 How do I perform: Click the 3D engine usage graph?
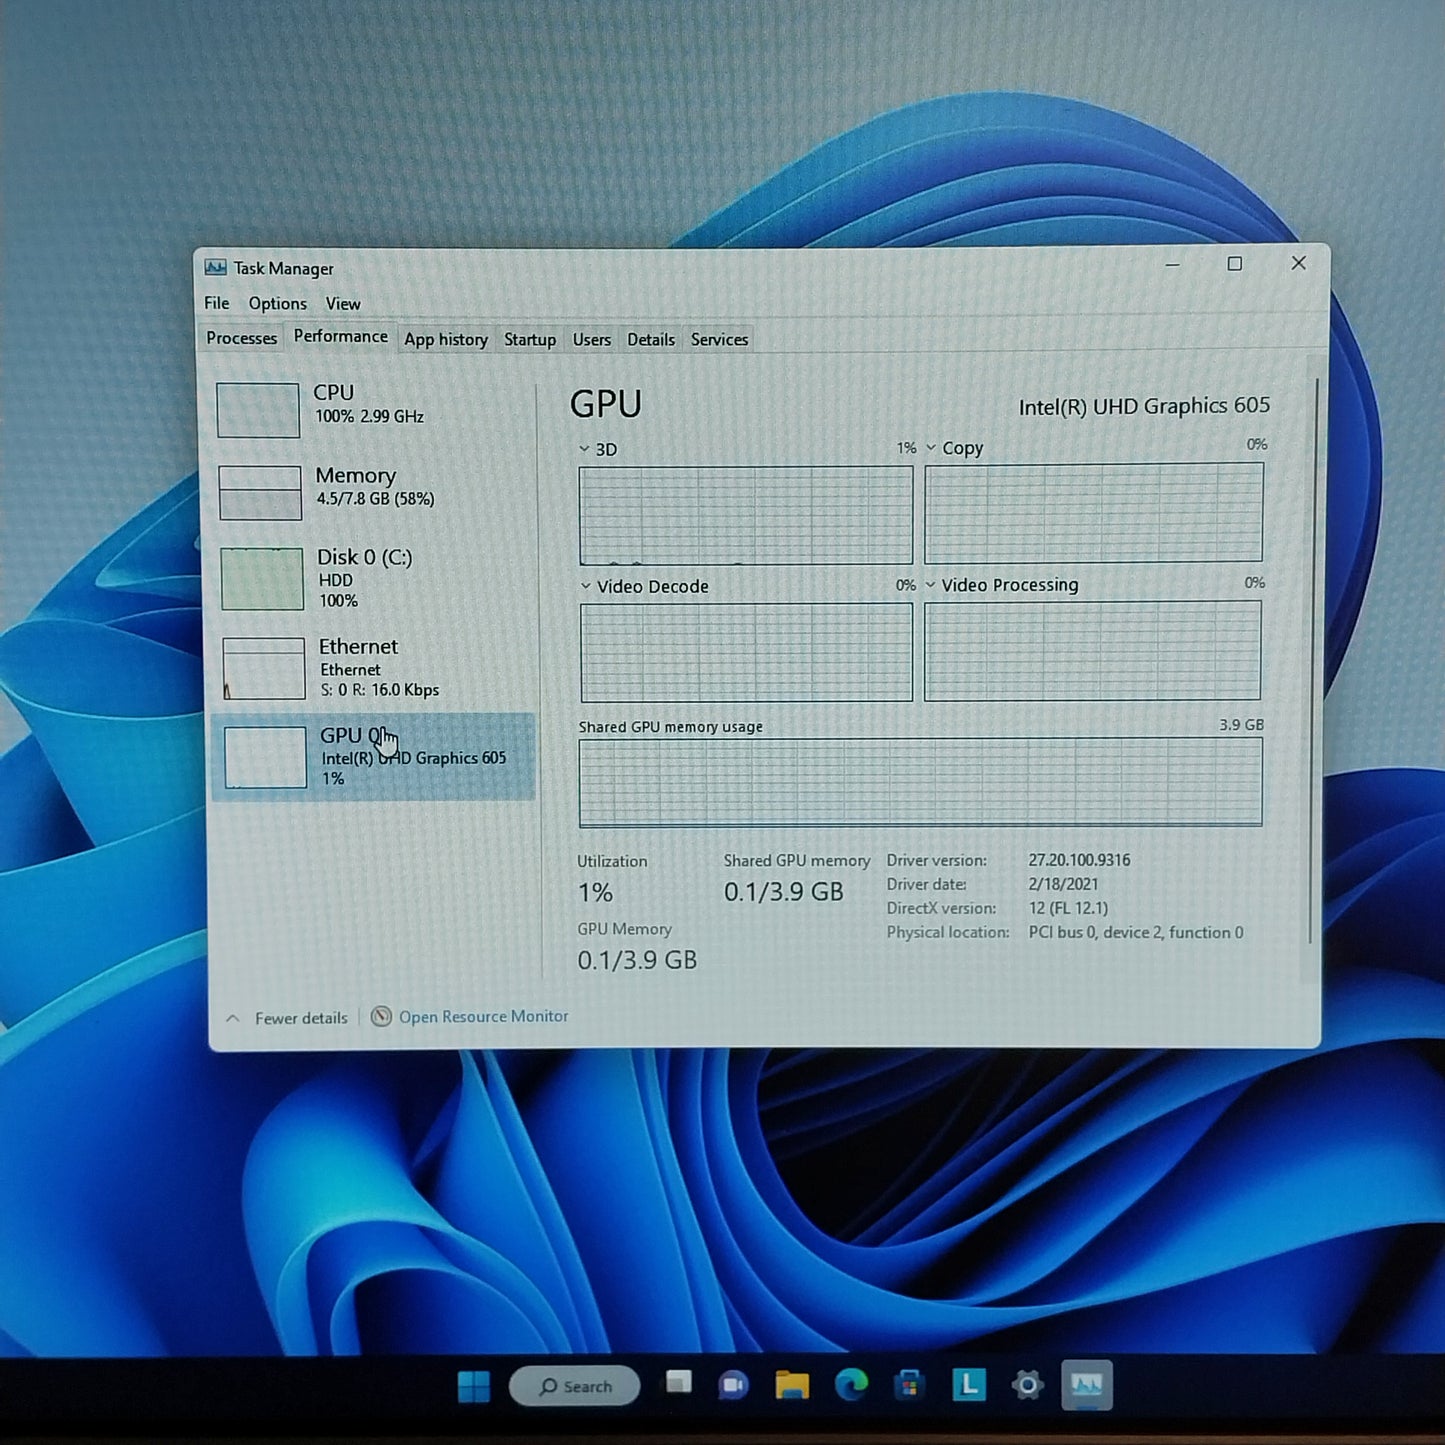(x=746, y=515)
